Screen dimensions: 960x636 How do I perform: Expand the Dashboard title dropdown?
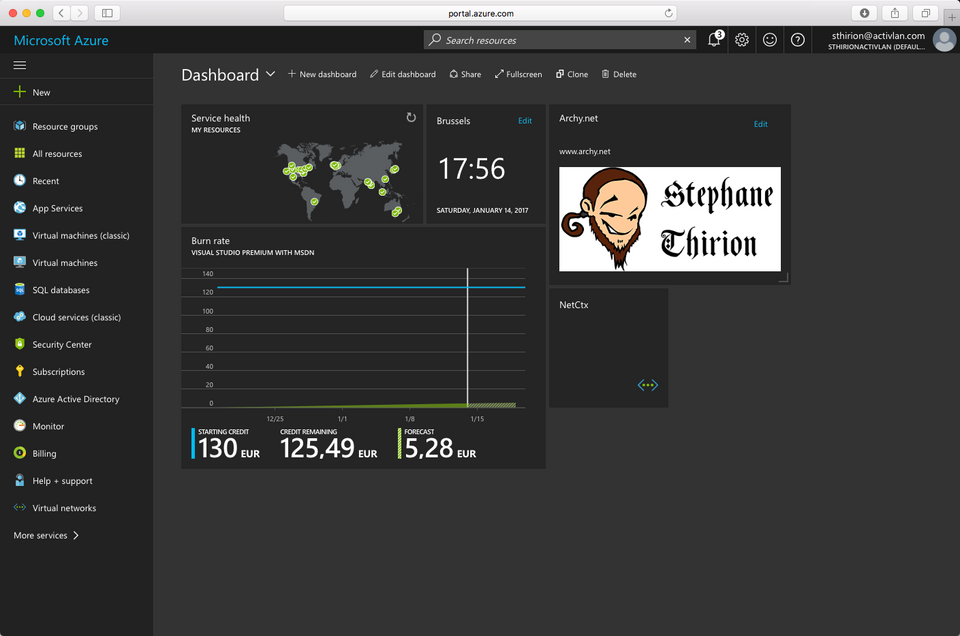click(271, 74)
